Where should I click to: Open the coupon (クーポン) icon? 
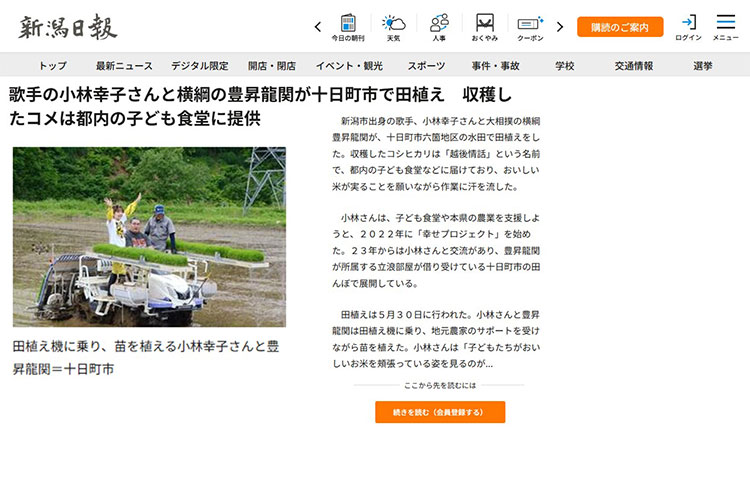[530, 27]
